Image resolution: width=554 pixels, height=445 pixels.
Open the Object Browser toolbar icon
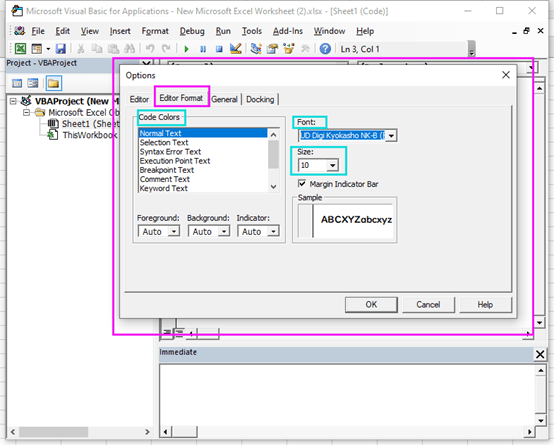coord(289,48)
